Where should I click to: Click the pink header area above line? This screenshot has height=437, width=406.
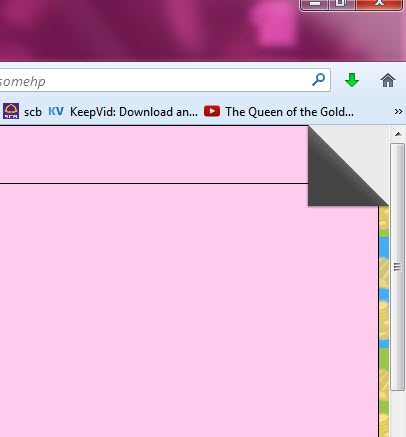pyautogui.click(x=154, y=154)
